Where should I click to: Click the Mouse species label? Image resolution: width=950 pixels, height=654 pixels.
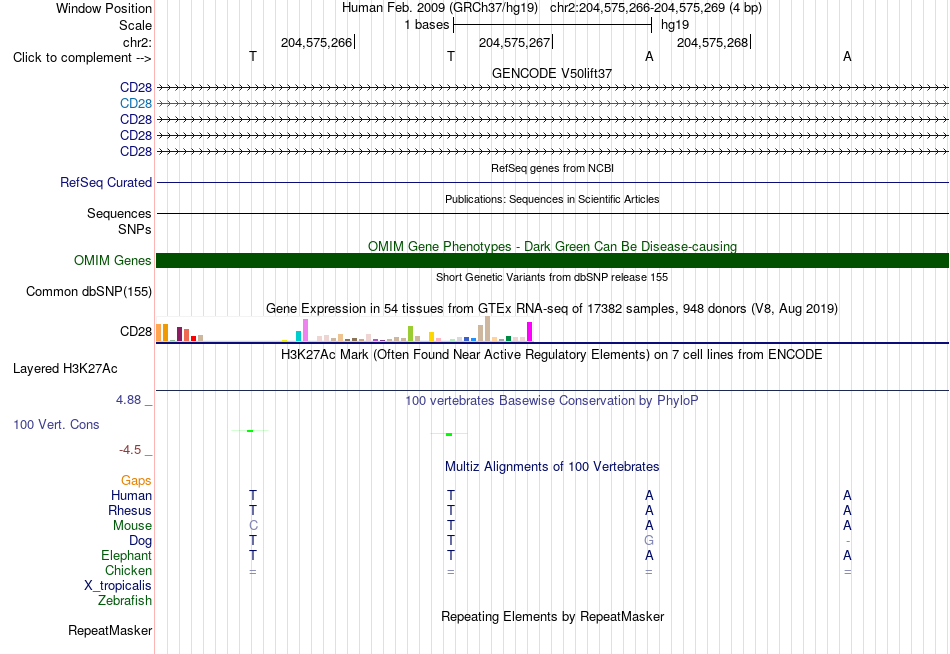[132, 526]
